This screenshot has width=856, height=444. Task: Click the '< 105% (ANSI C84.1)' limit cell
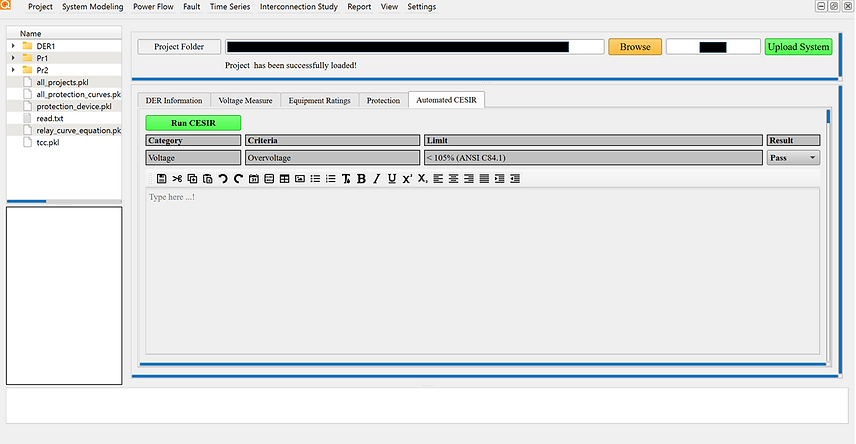(593, 158)
